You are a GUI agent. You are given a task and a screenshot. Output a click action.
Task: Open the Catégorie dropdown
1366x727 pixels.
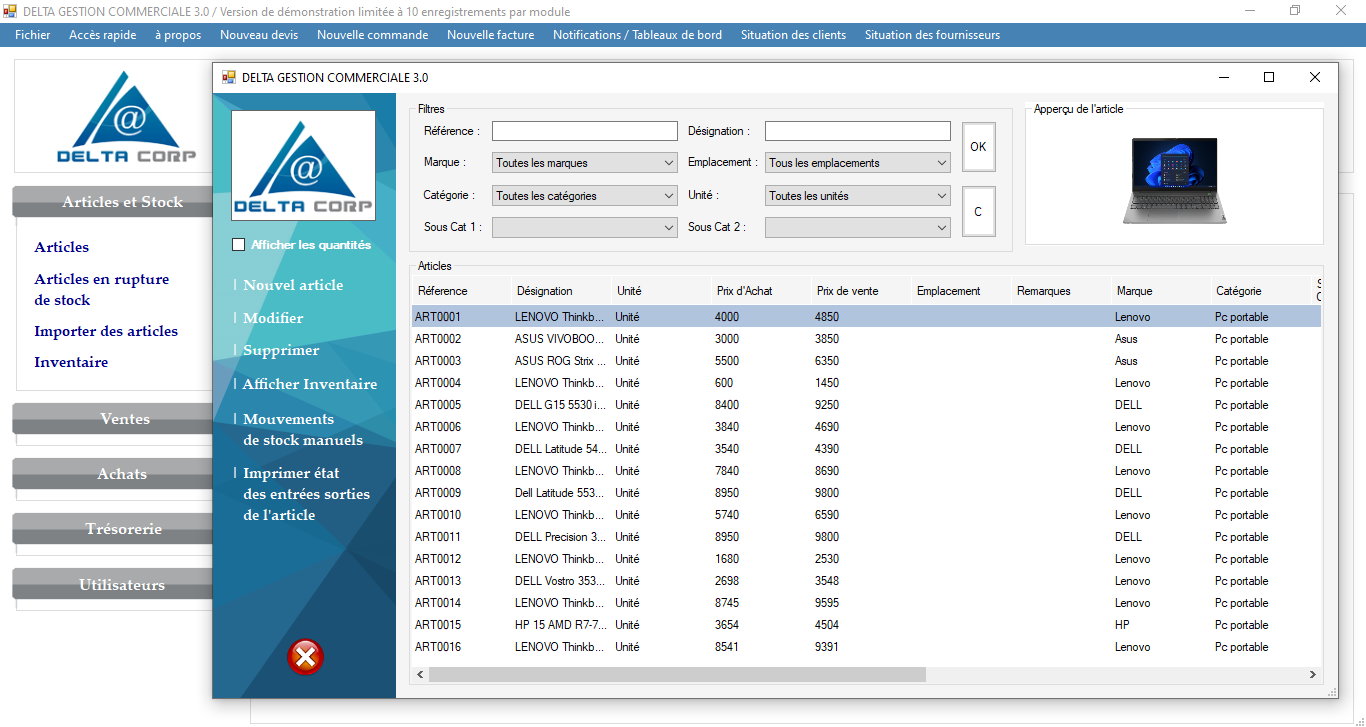tap(585, 196)
